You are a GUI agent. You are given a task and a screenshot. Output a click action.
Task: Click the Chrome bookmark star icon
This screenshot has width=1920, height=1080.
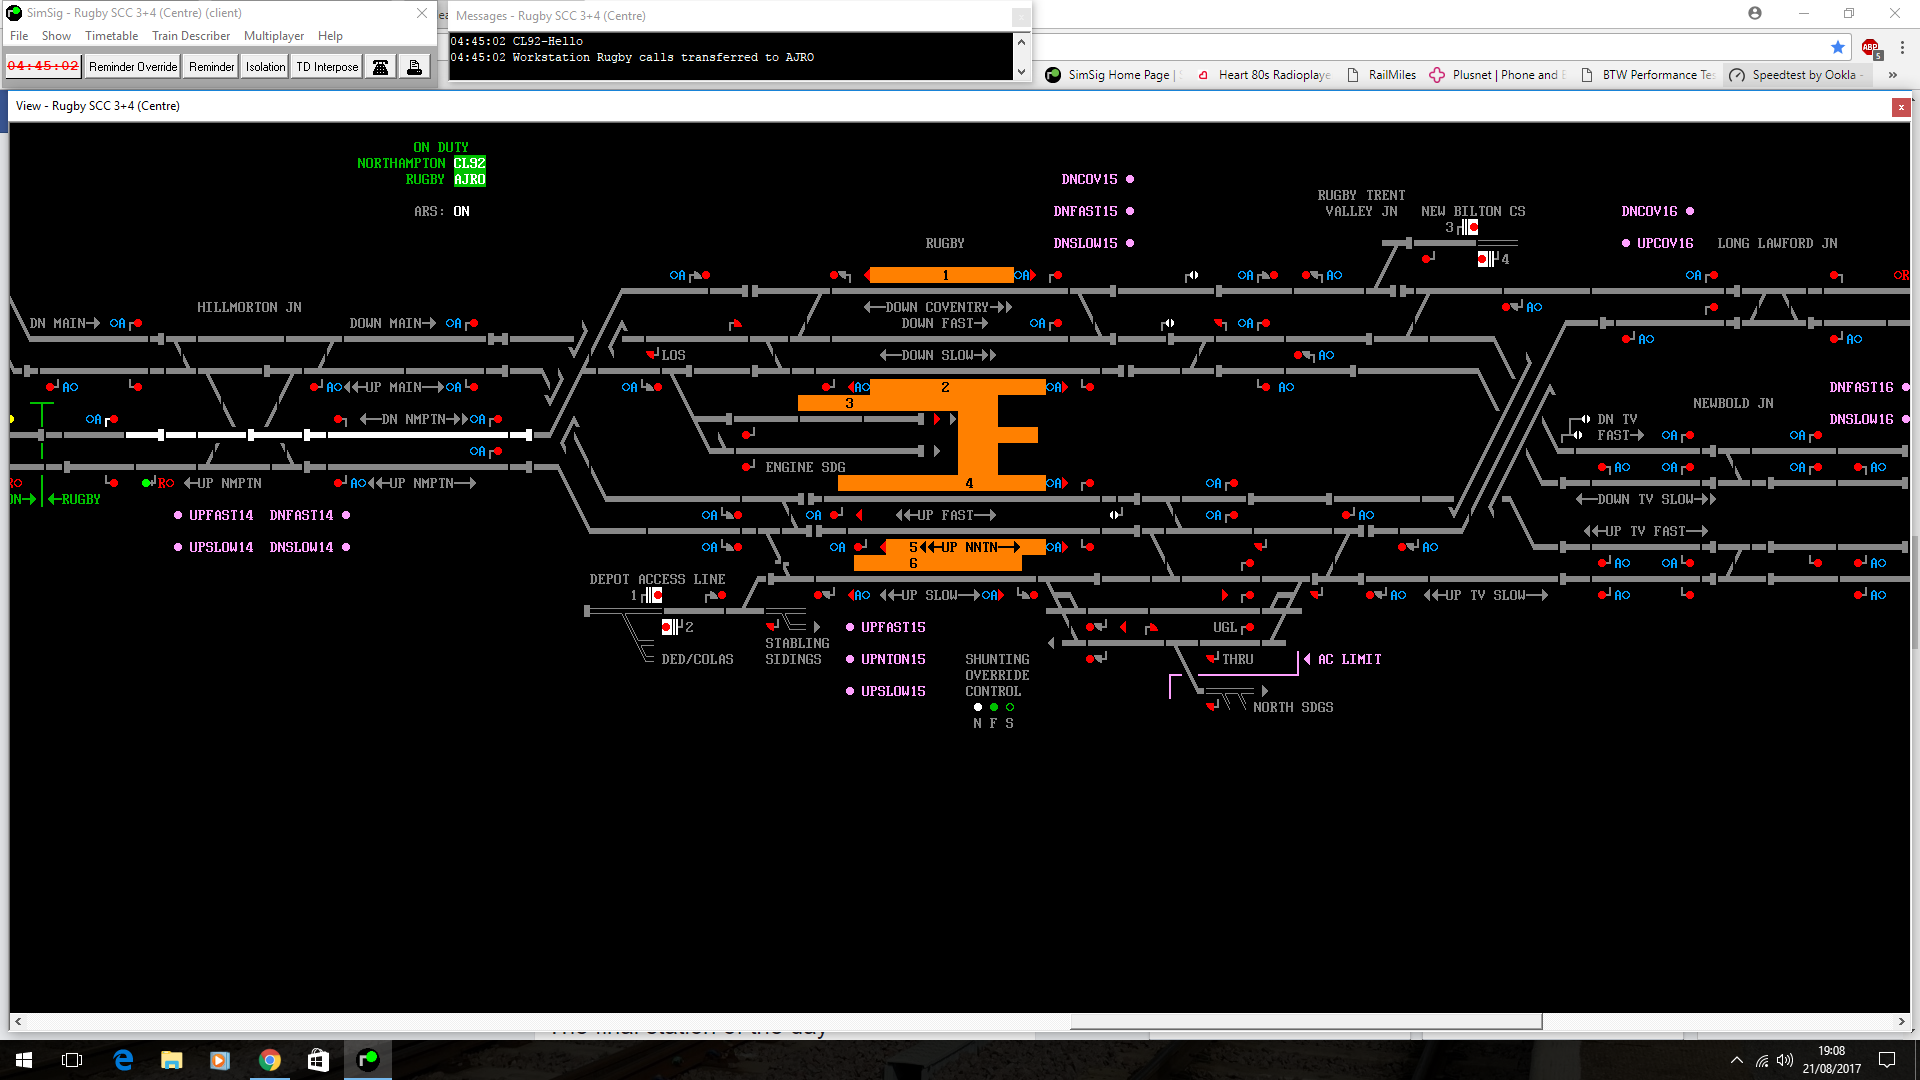click(1838, 47)
